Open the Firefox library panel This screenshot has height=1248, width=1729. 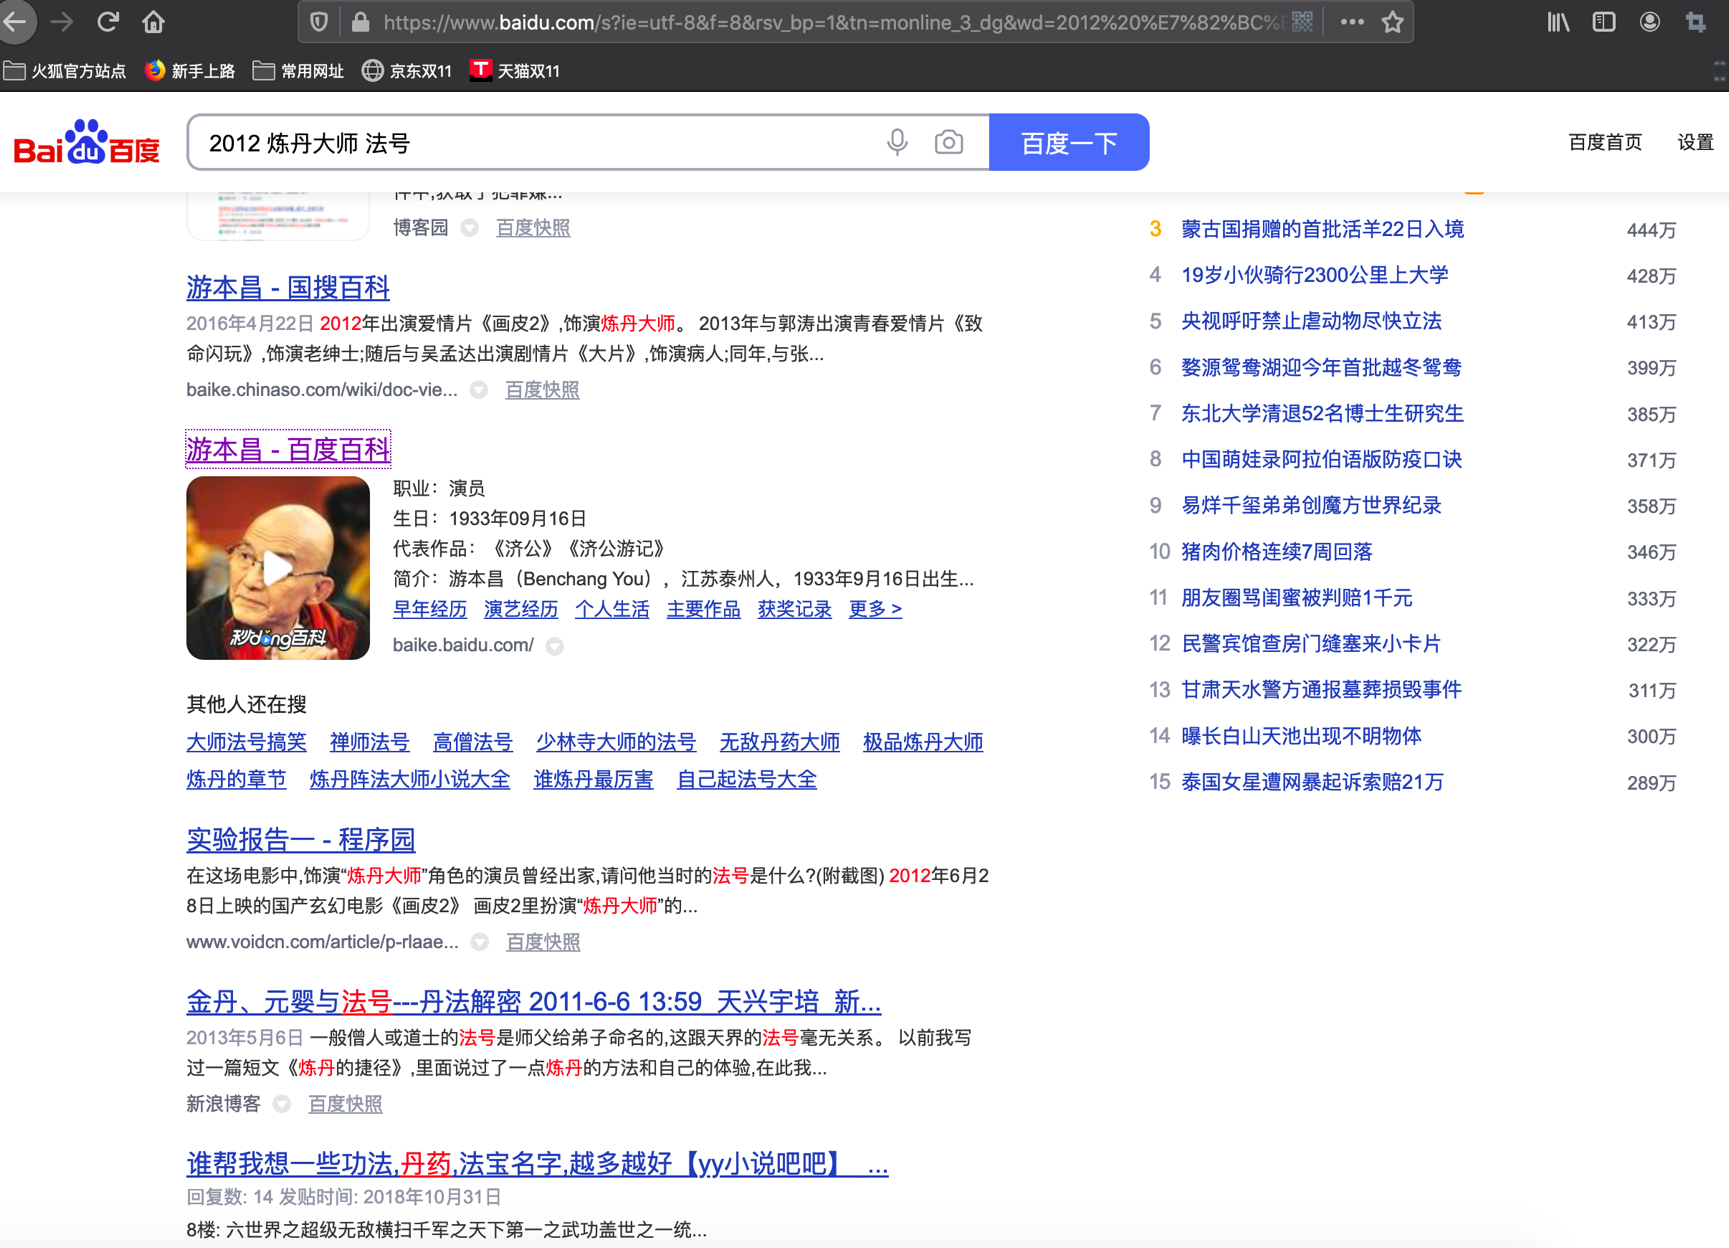[x=1558, y=22]
